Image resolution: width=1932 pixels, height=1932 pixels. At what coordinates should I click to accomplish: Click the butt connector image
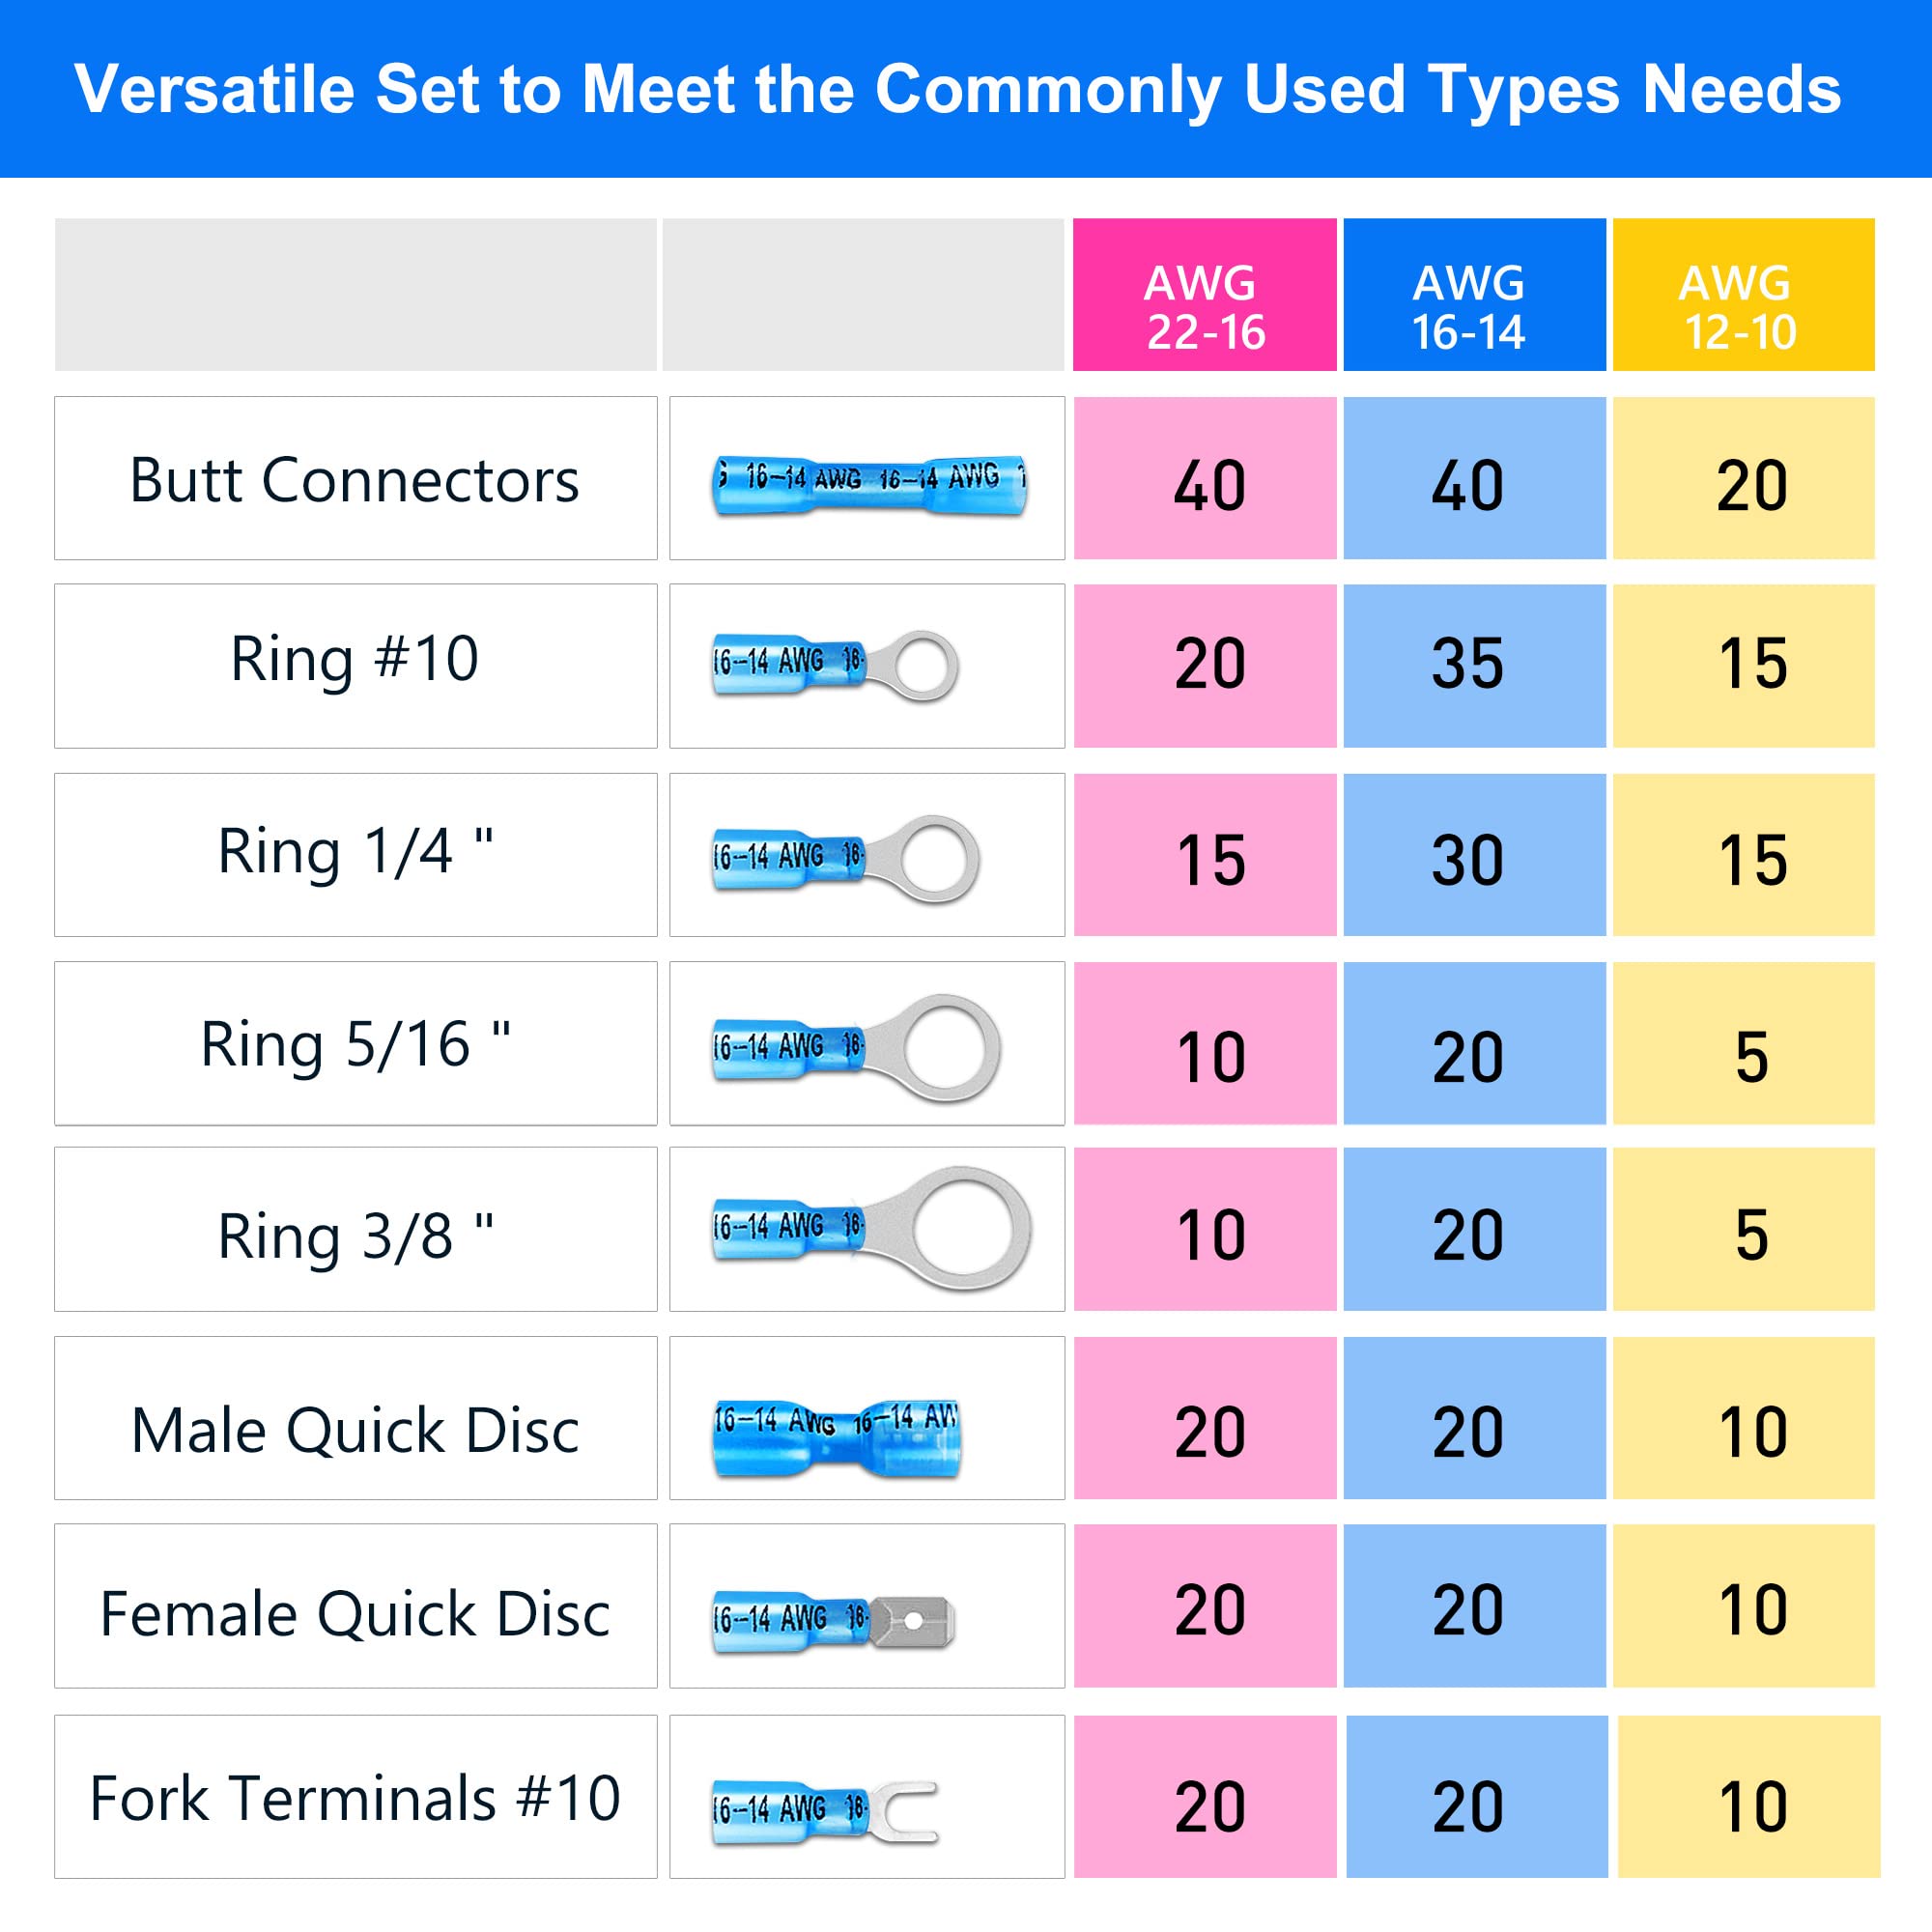(x=868, y=485)
